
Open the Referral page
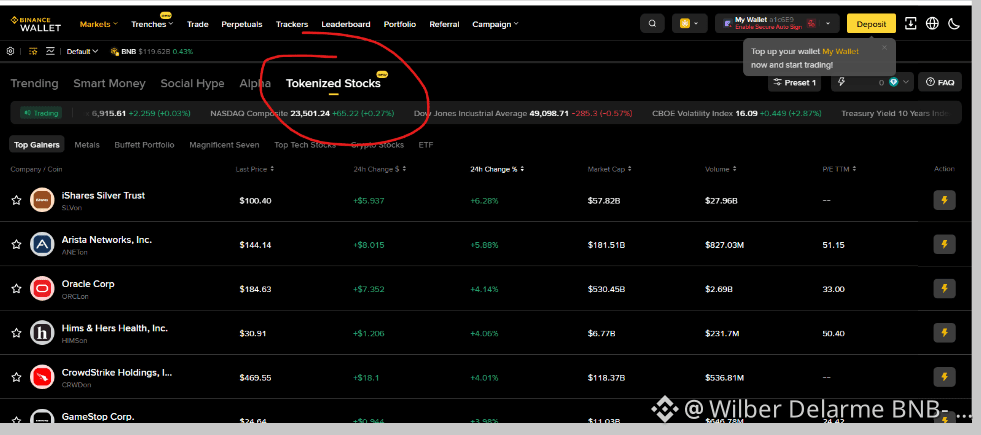[444, 24]
